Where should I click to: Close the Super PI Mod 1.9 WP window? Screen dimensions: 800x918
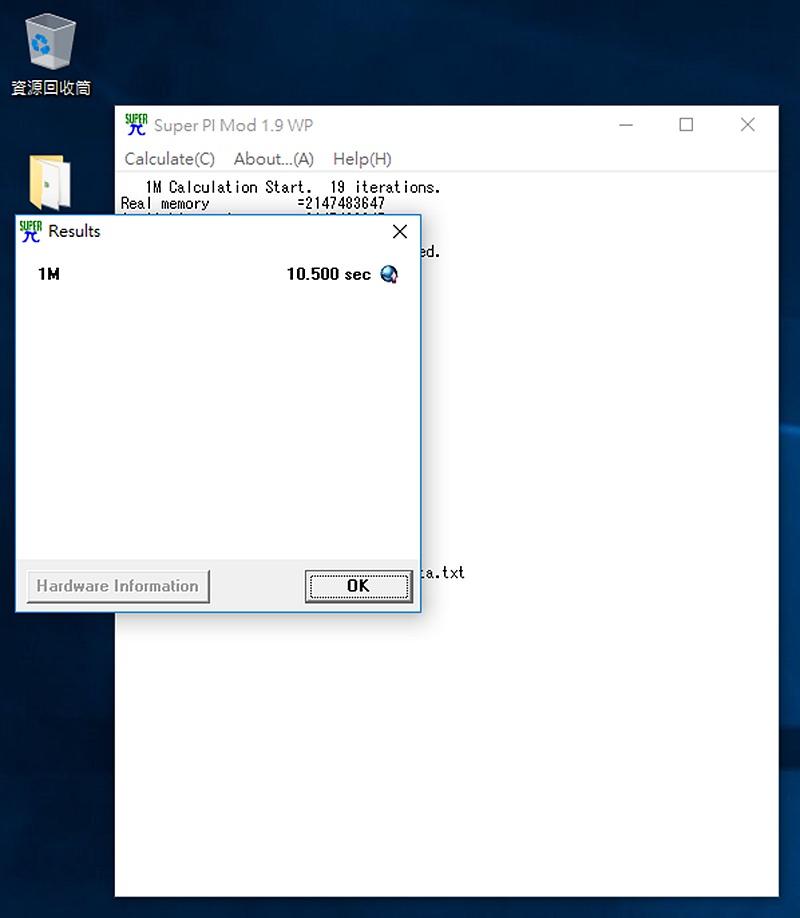[747, 125]
